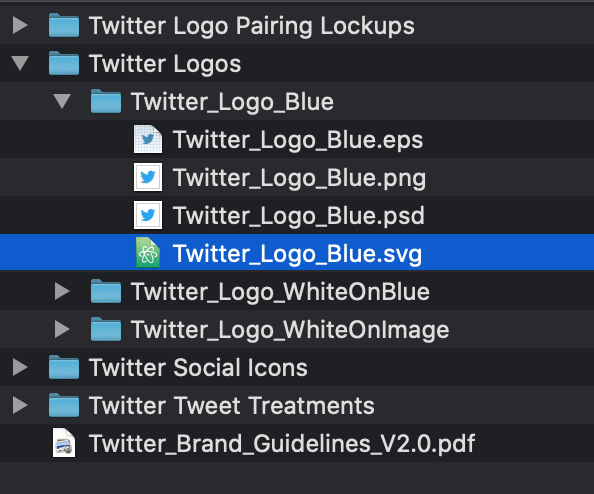Click the Twitter_Logo_Blue folder icon

[x=106, y=101]
